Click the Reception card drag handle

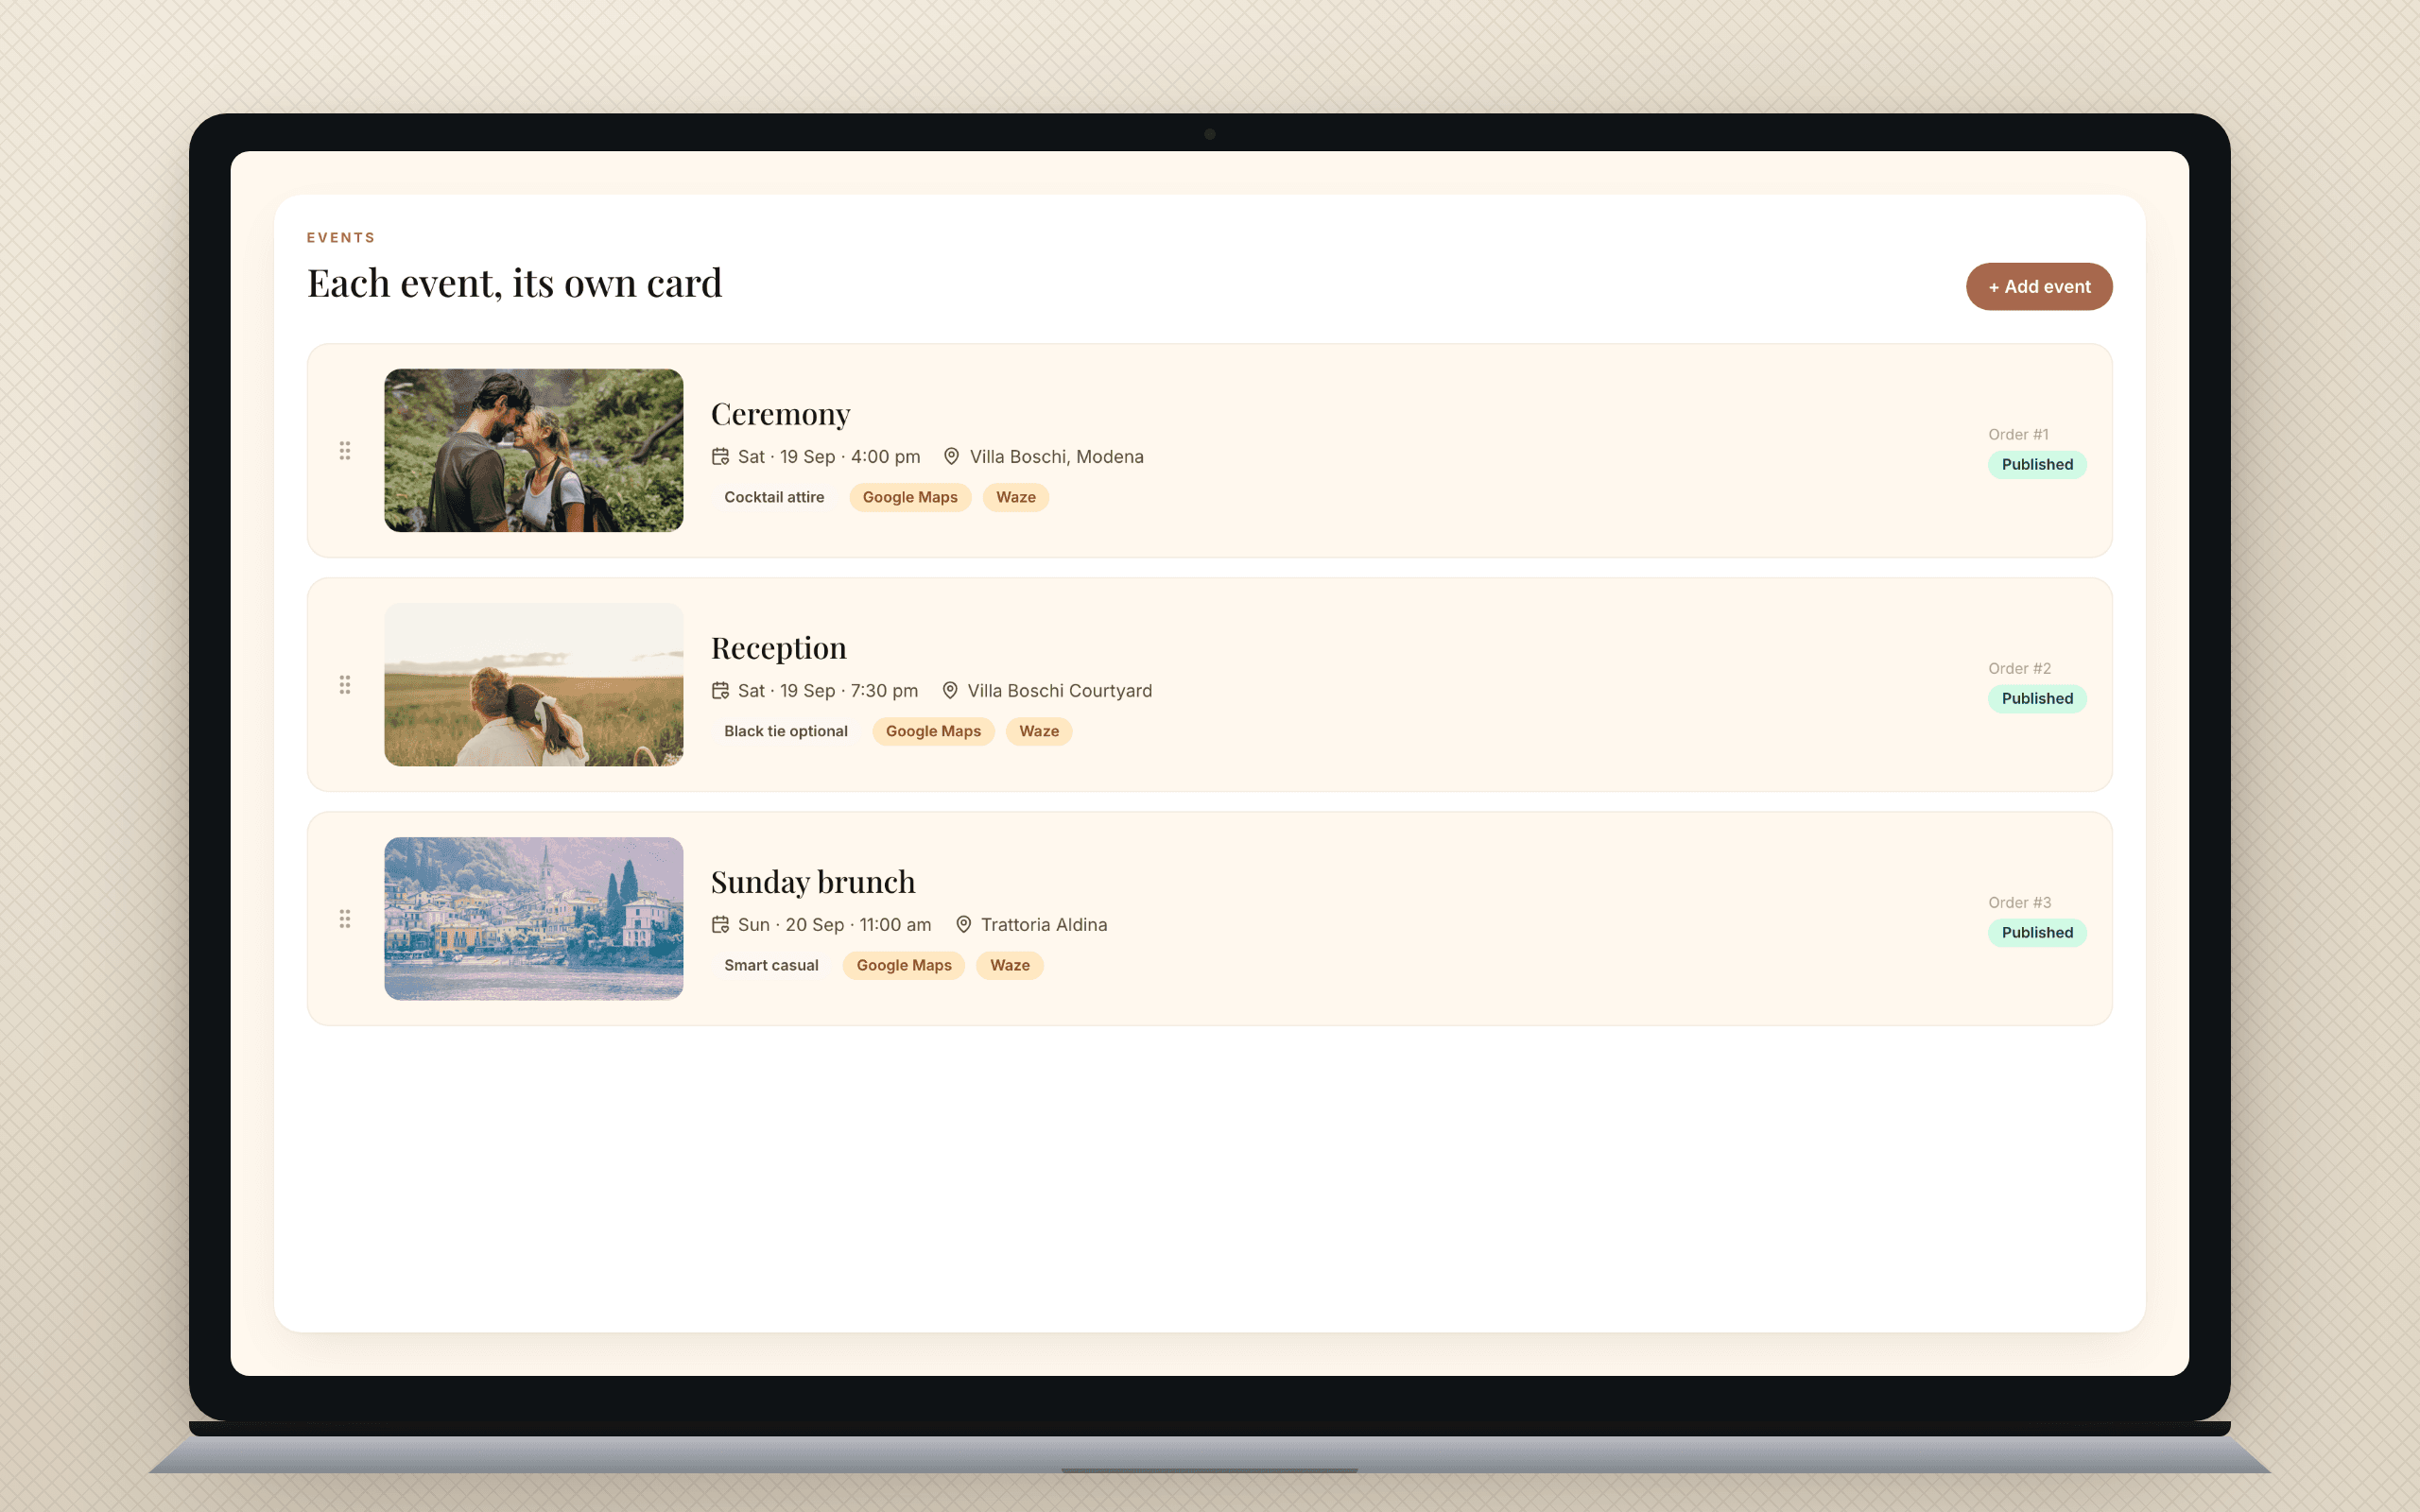[x=345, y=685]
